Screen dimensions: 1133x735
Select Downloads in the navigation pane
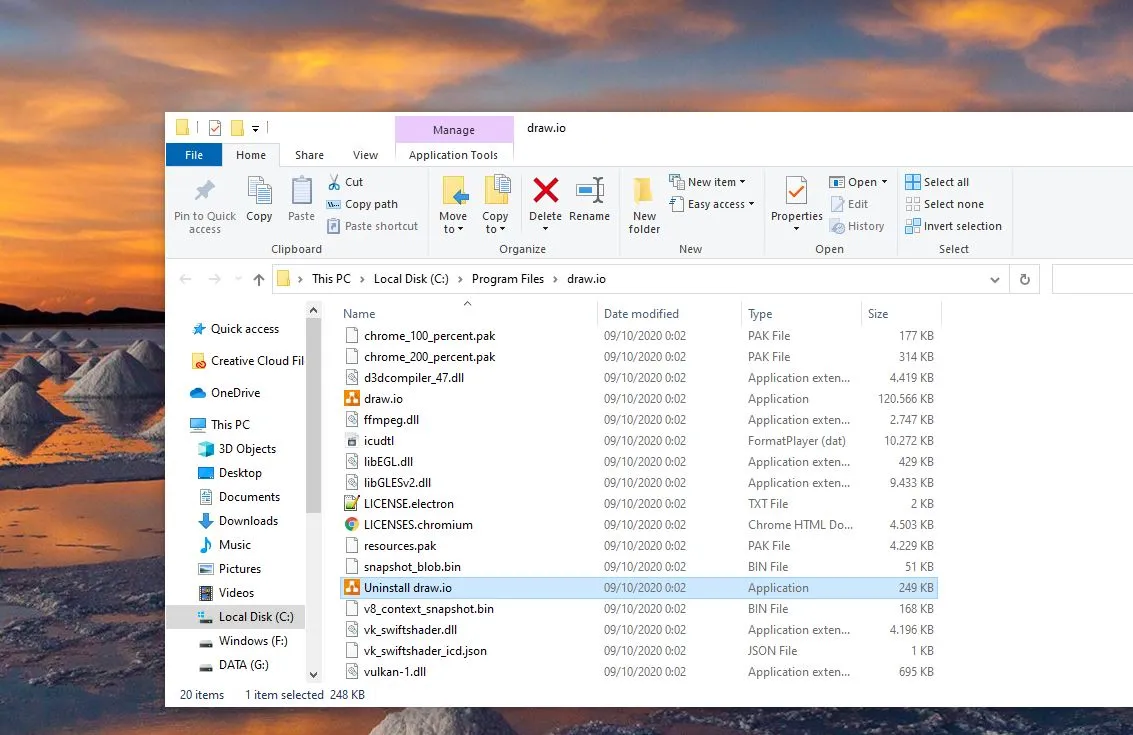pyautogui.click(x=248, y=521)
